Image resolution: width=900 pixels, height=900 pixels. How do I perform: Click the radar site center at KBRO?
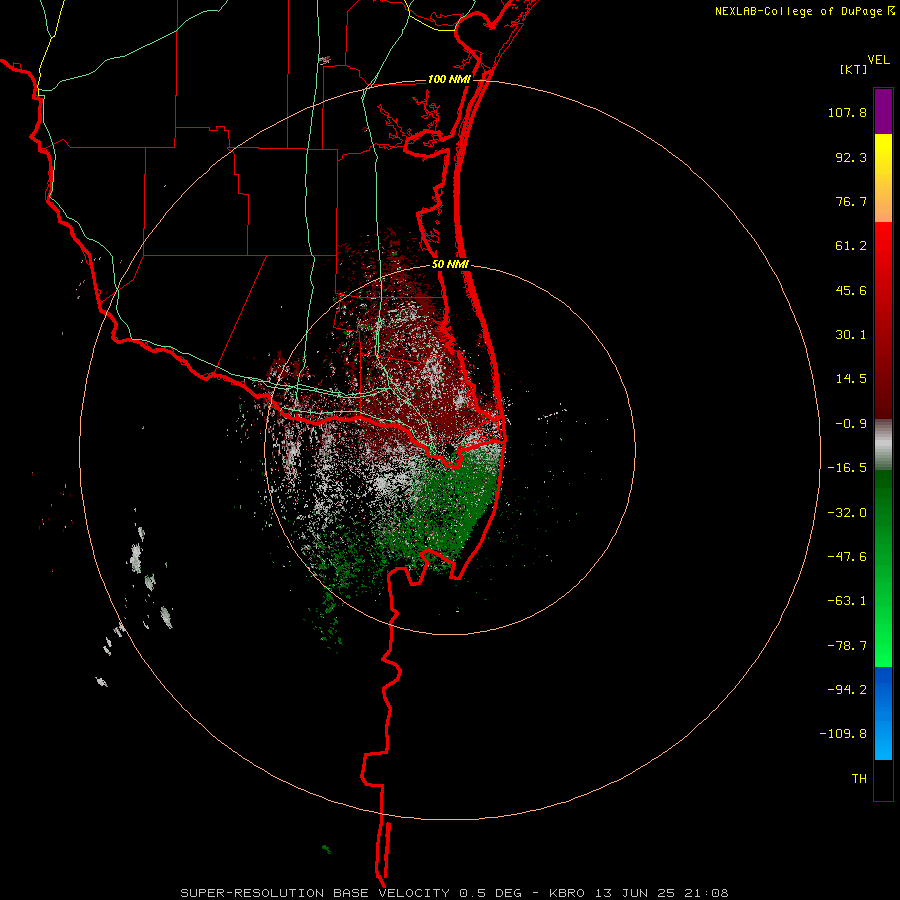pos(449,449)
